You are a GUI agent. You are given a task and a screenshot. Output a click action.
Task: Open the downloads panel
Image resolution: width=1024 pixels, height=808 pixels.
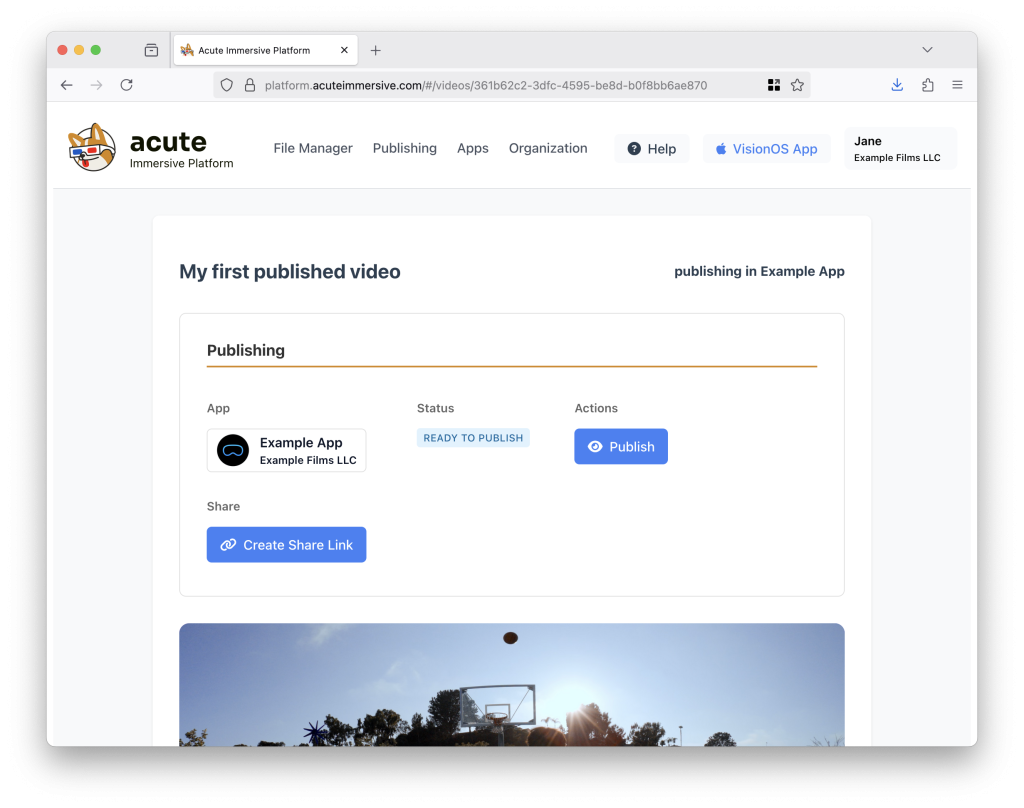pos(897,85)
